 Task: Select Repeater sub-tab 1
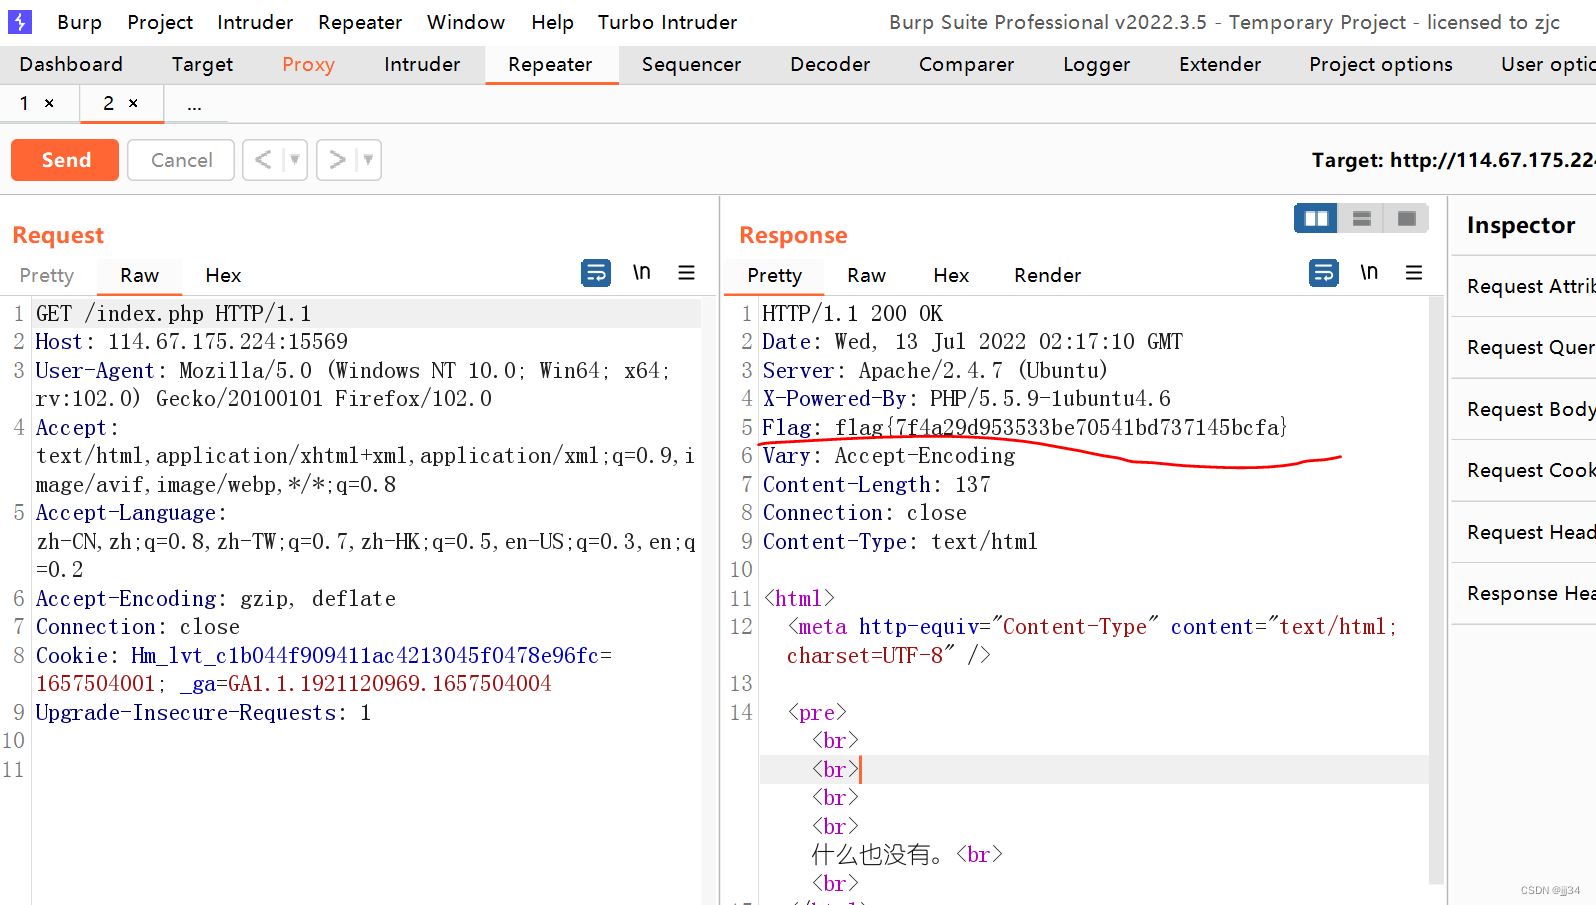tap(24, 103)
